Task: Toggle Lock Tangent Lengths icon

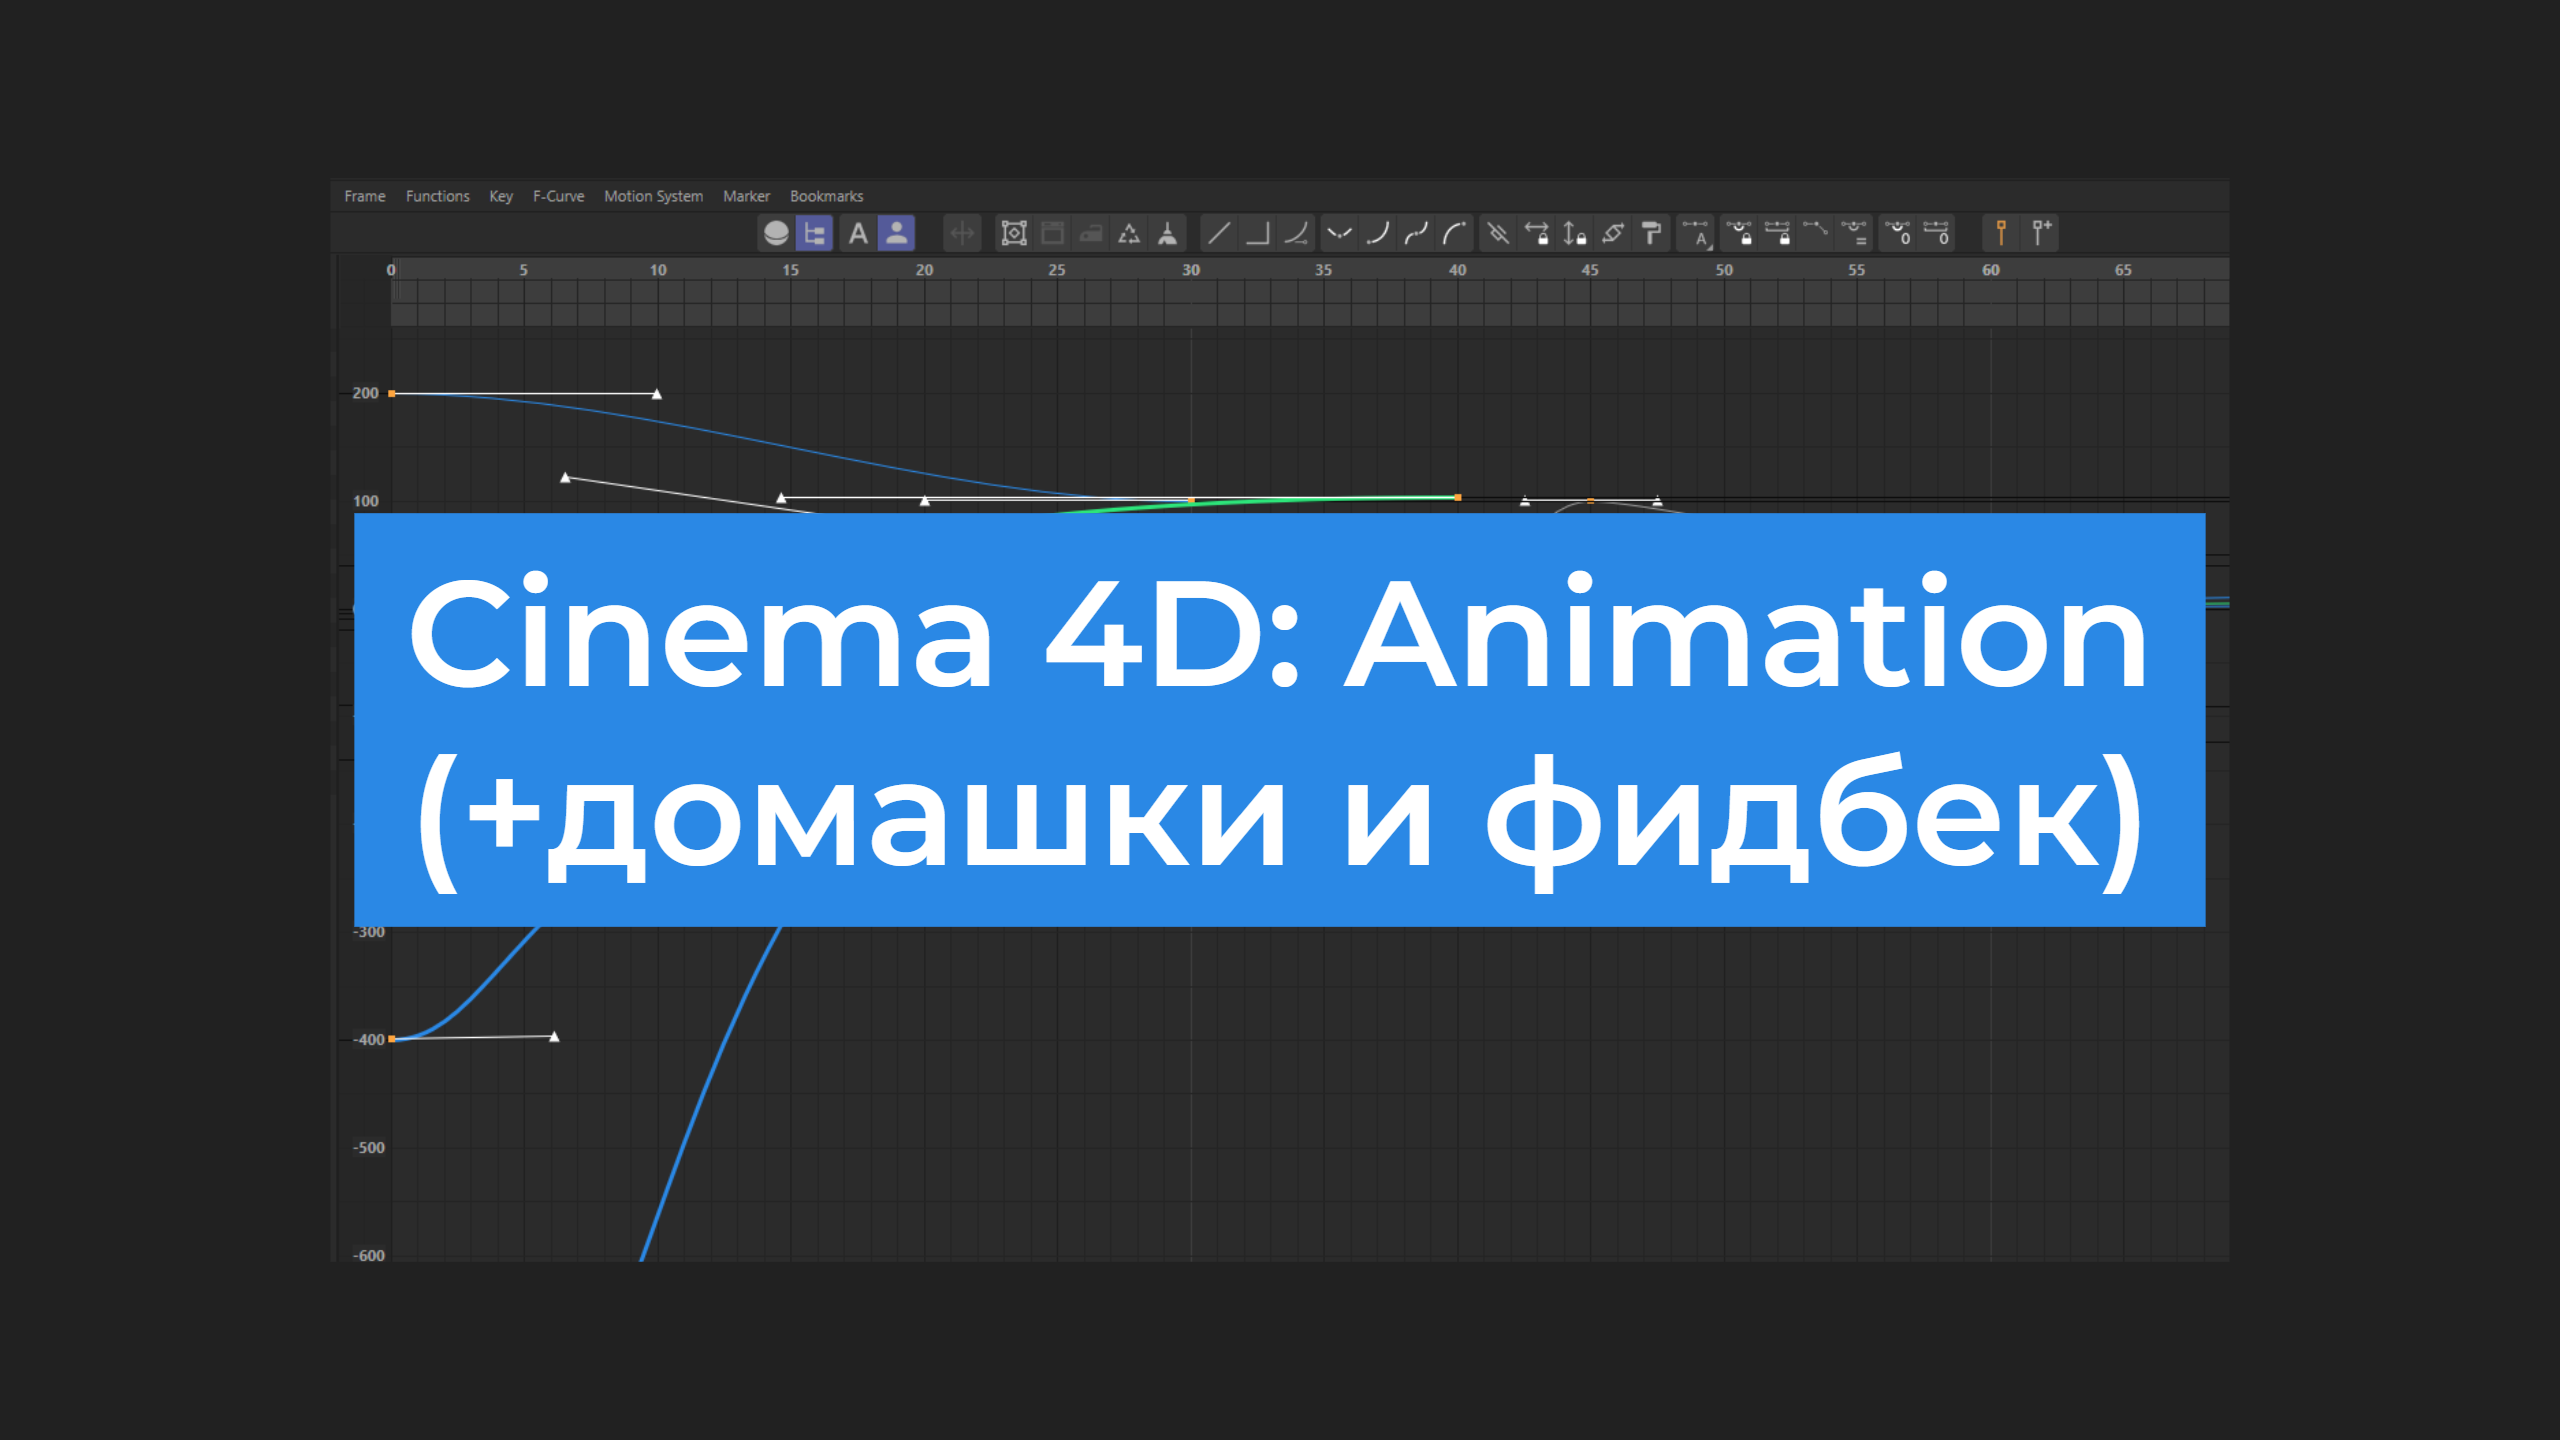Action: 1778,233
